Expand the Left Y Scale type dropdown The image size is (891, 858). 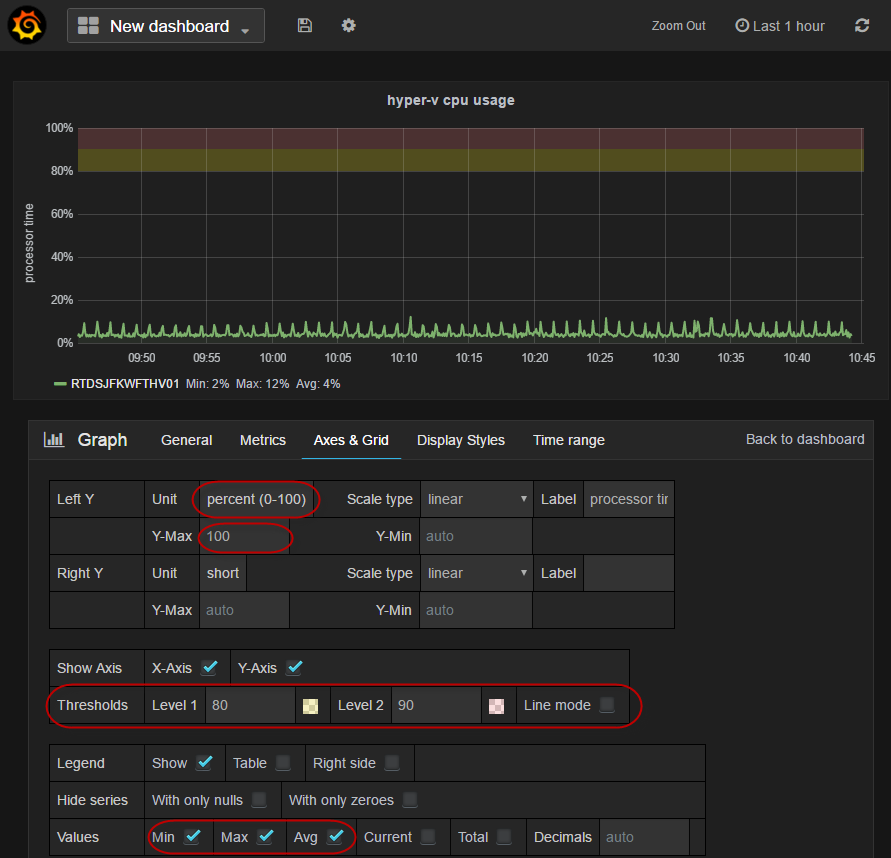[477, 499]
